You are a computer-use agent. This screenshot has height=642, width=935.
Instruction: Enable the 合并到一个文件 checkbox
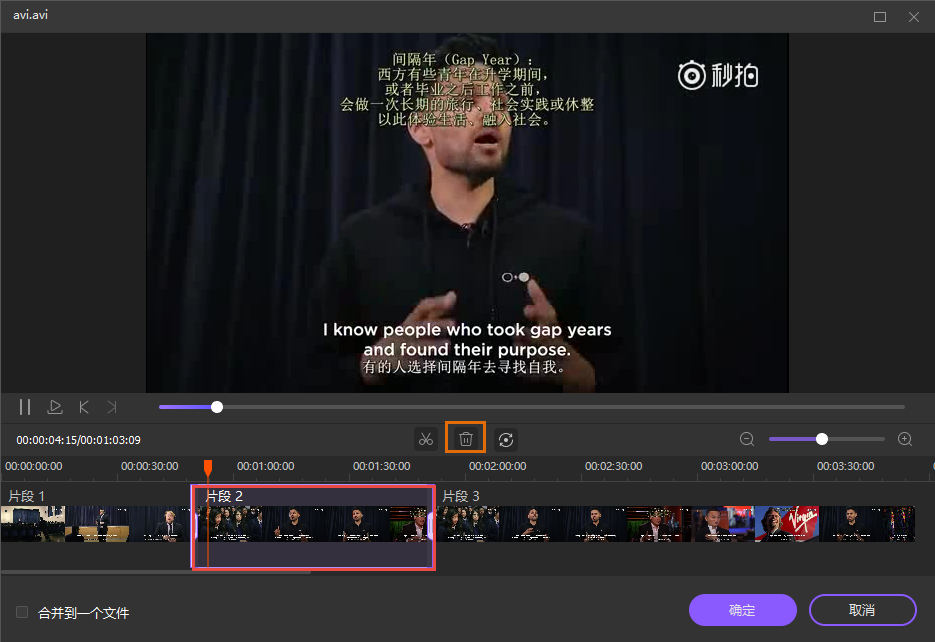click(22, 612)
